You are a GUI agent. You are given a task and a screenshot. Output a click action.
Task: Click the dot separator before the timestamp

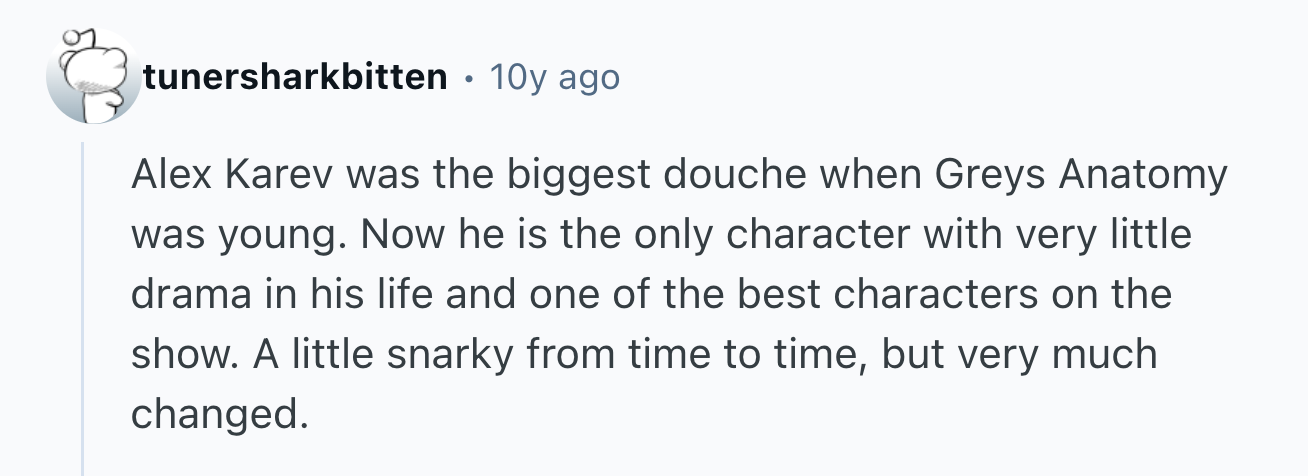(468, 77)
